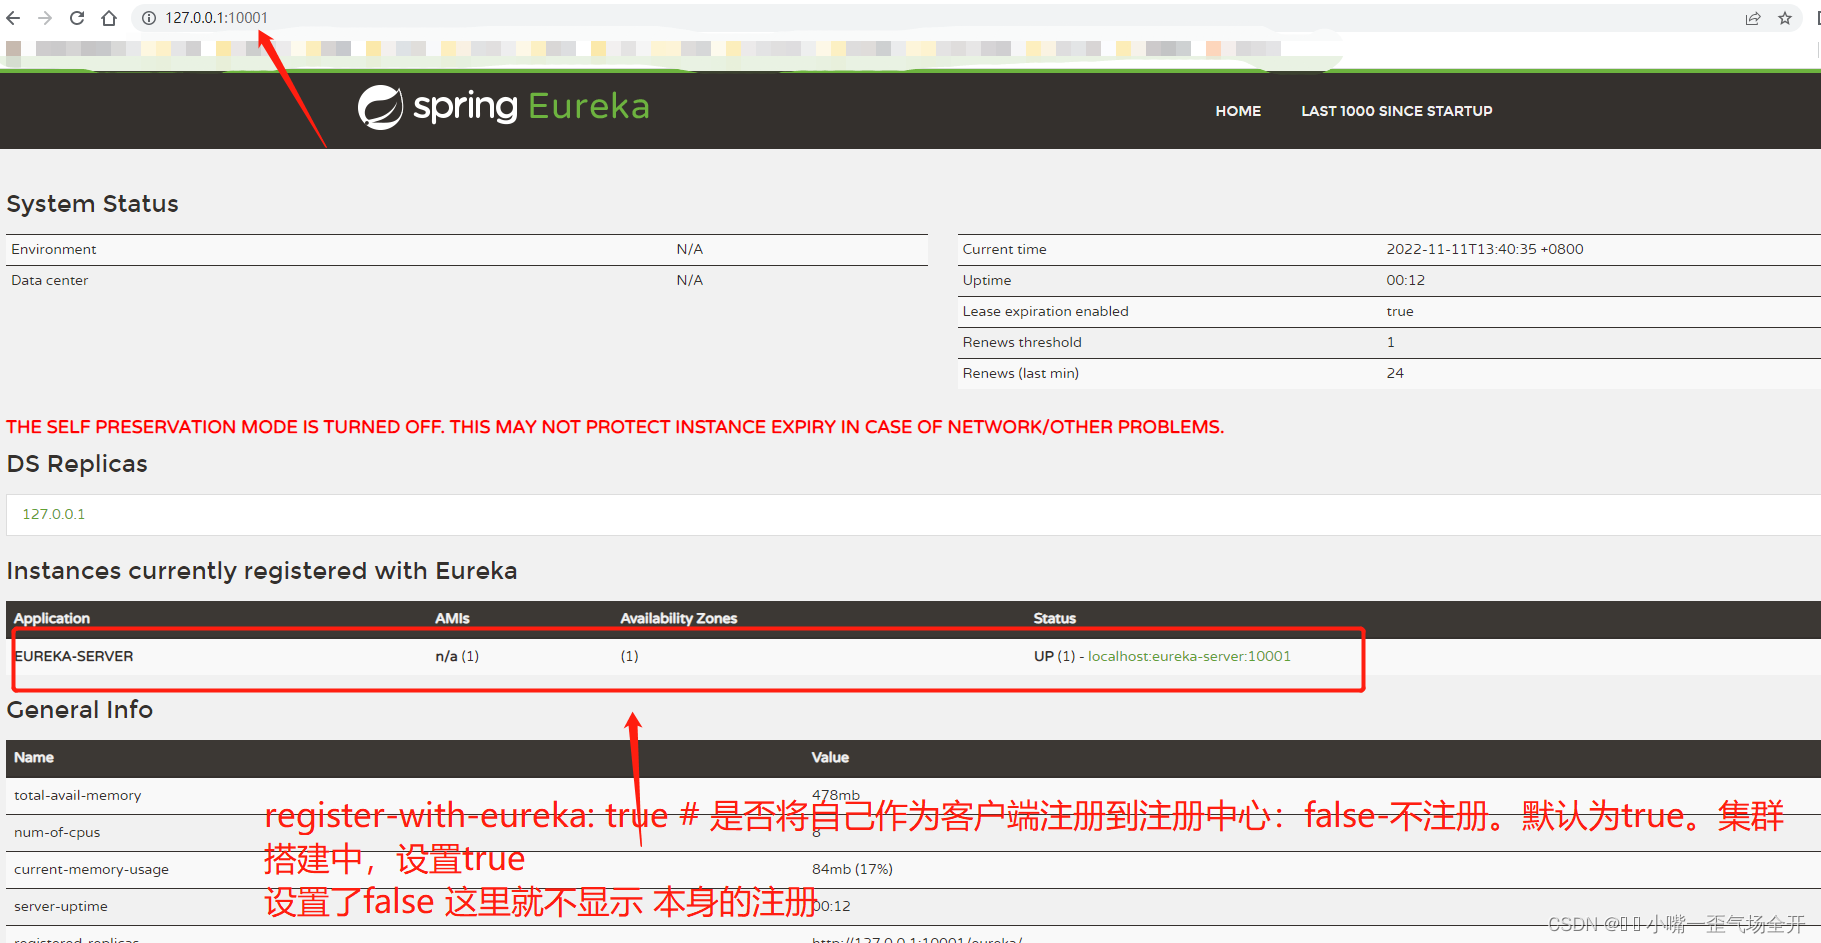Open the browser home page icon
The width and height of the screenshot is (1821, 943).
(x=109, y=18)
